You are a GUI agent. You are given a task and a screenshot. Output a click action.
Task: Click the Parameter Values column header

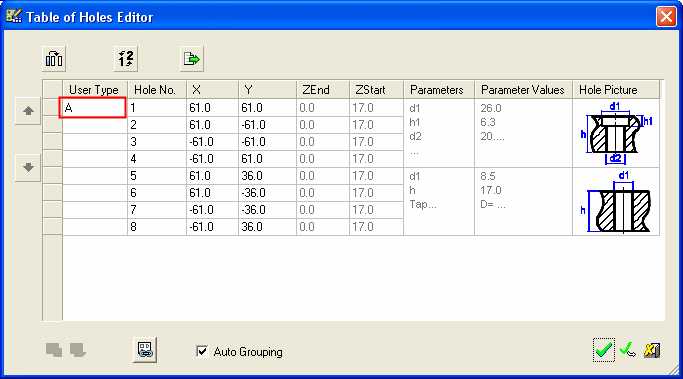[523, 90]
